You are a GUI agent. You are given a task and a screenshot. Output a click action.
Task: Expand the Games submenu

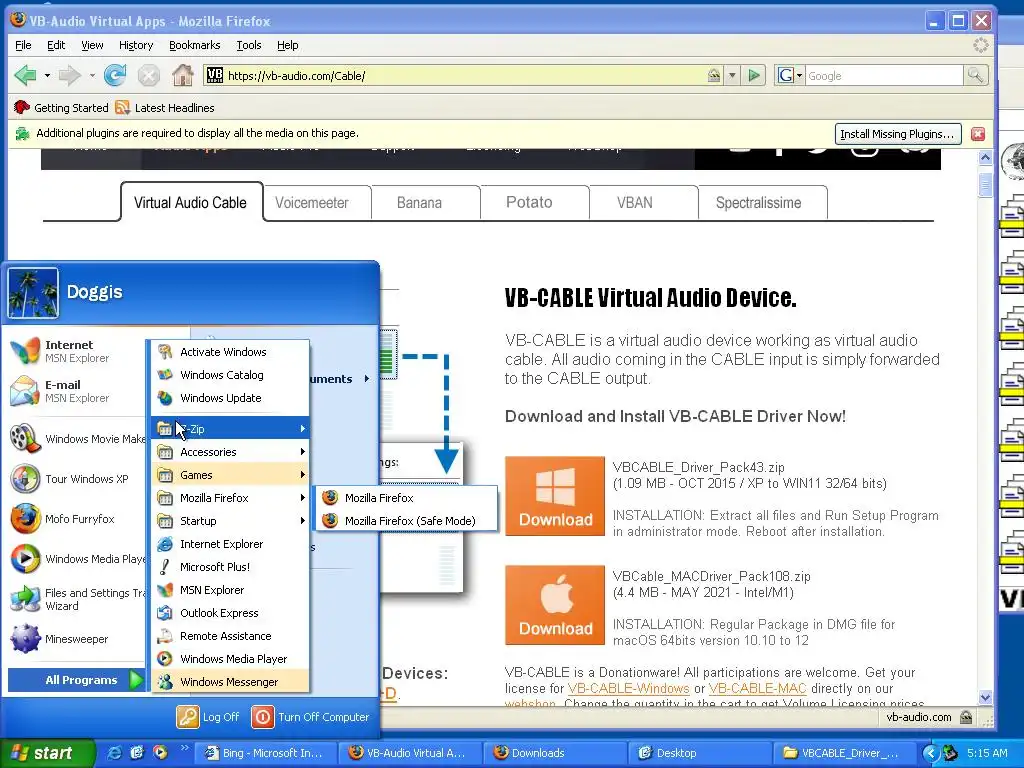coord(230,475)
